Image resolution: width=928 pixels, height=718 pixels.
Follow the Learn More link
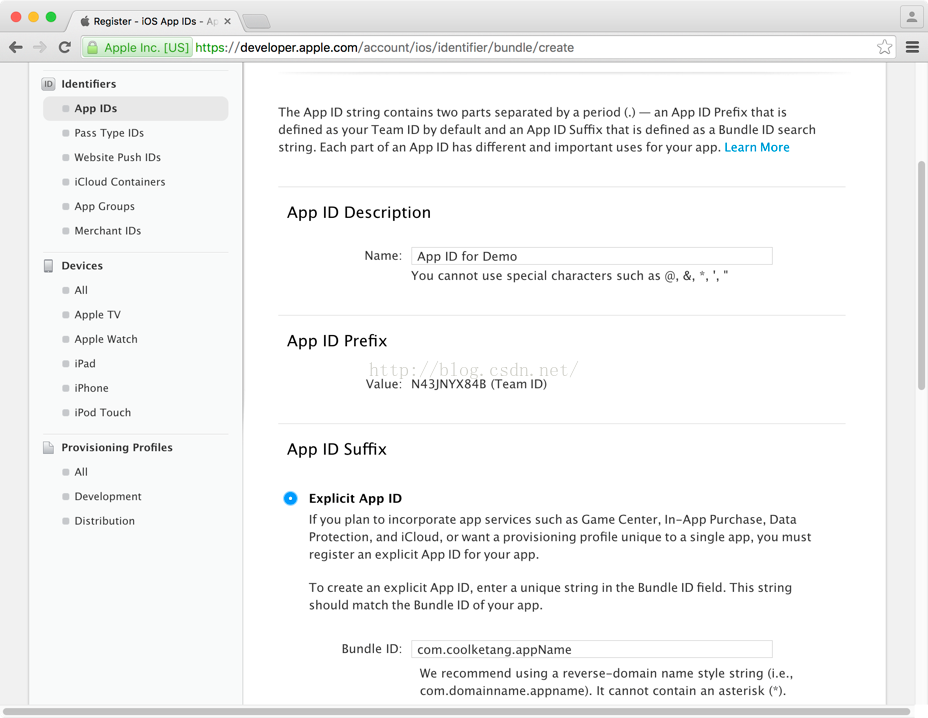pyautogui.click(x=757, y=147)
